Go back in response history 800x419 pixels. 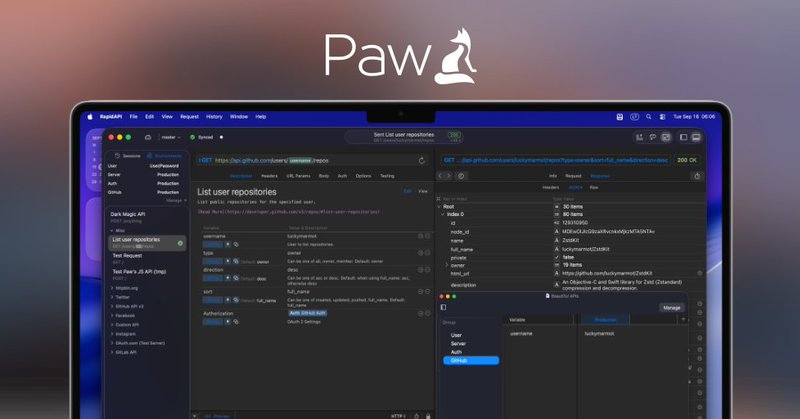coord(440,176)
